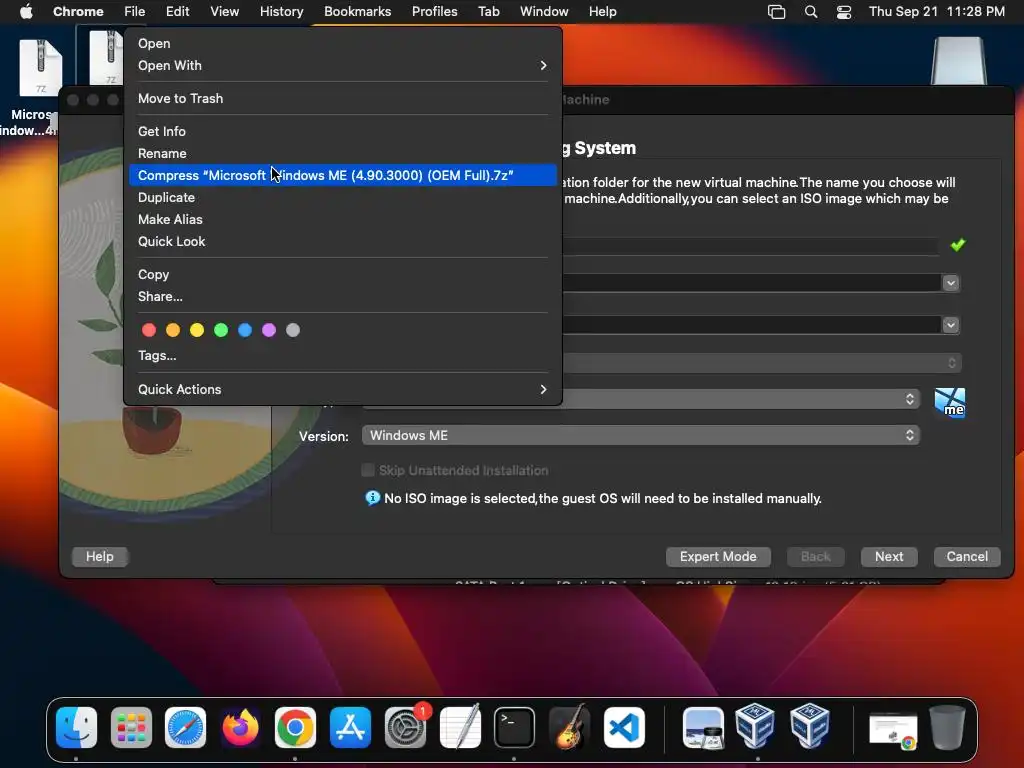Launch GarageBand from the dock
Image resolution: width=1024 pixels, height=768 pixels.
click(x=569, y=727)
